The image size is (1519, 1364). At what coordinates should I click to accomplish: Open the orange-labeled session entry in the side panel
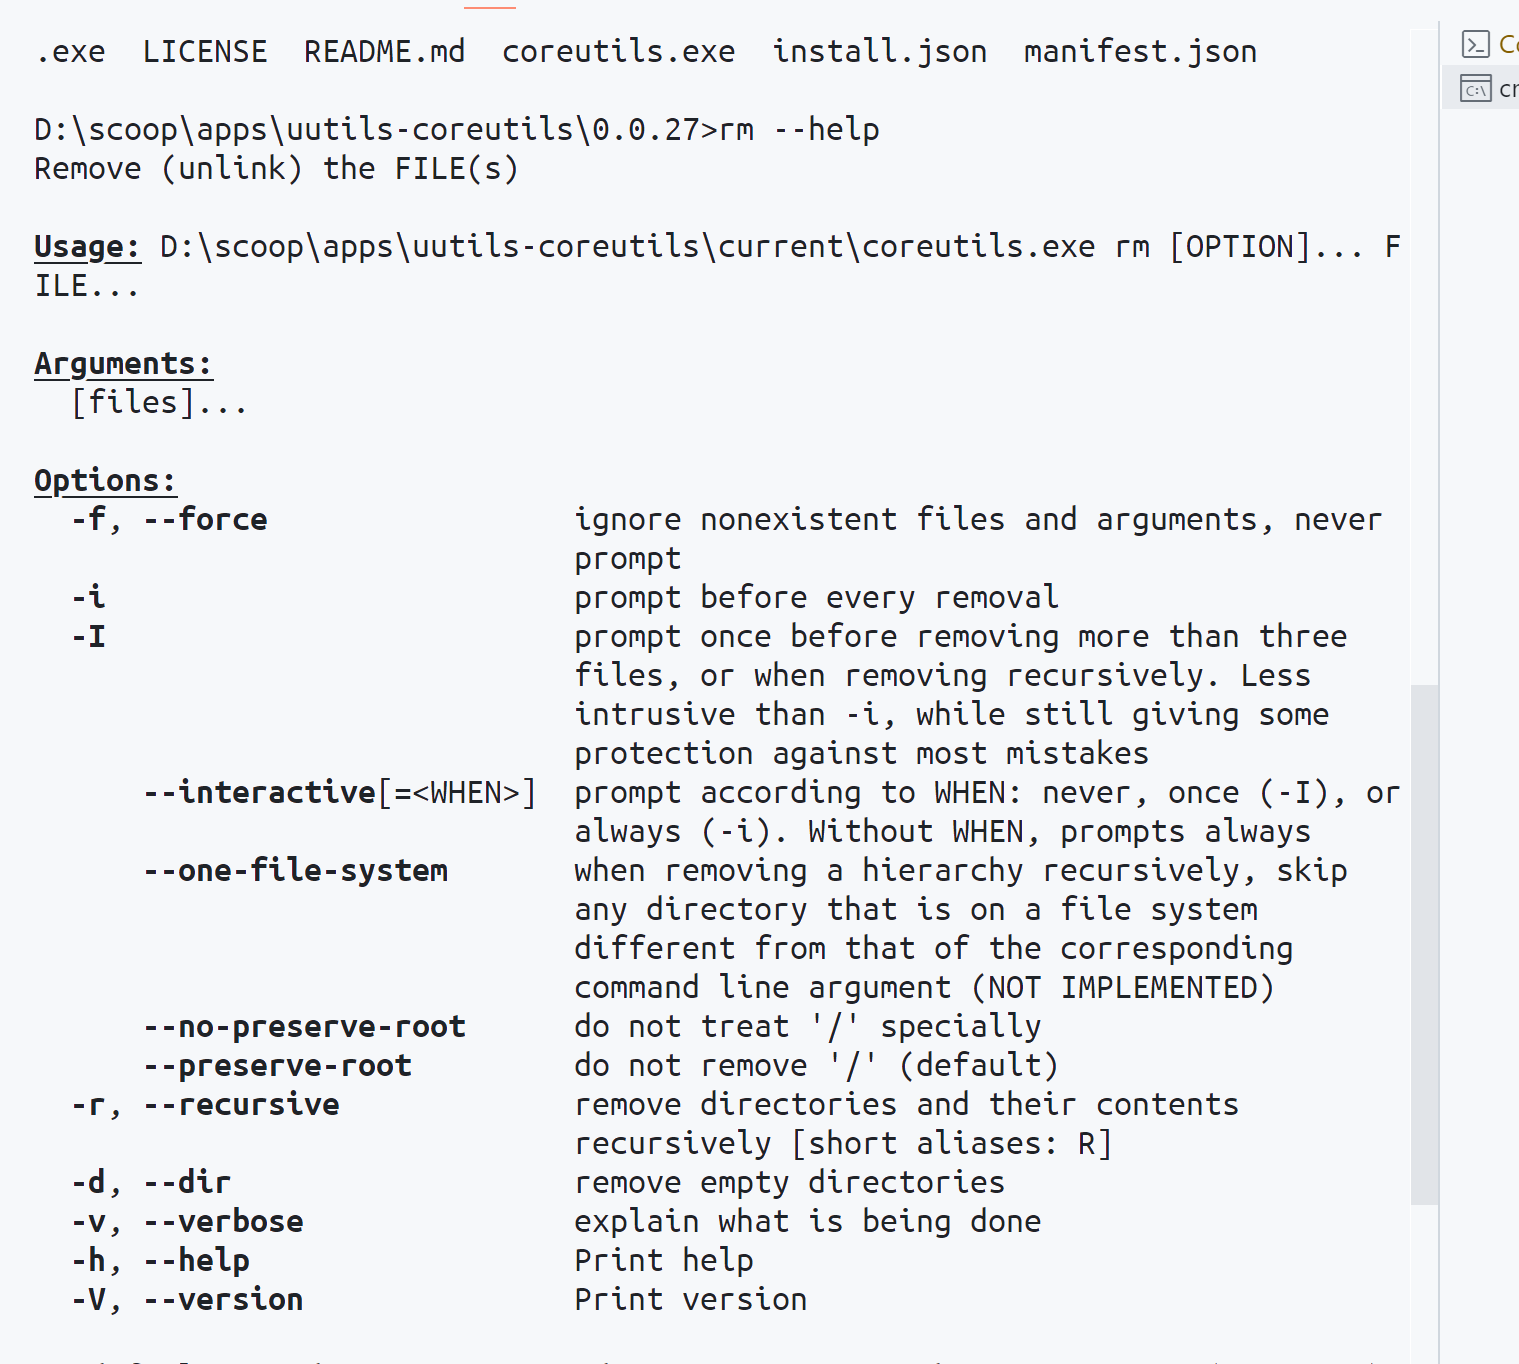1481,44
